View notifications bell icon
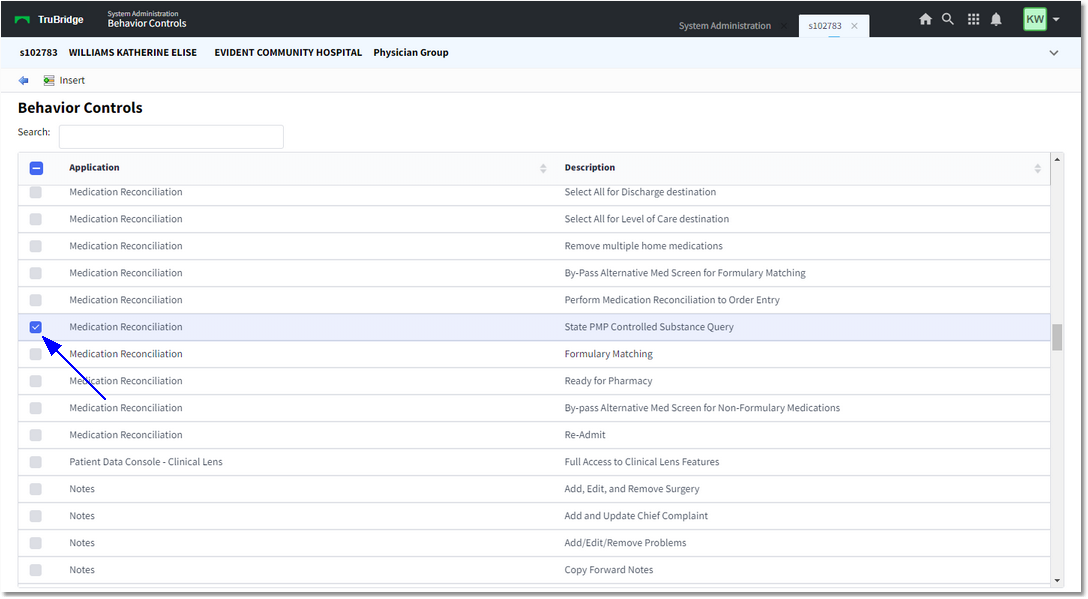 pos(996,19)
